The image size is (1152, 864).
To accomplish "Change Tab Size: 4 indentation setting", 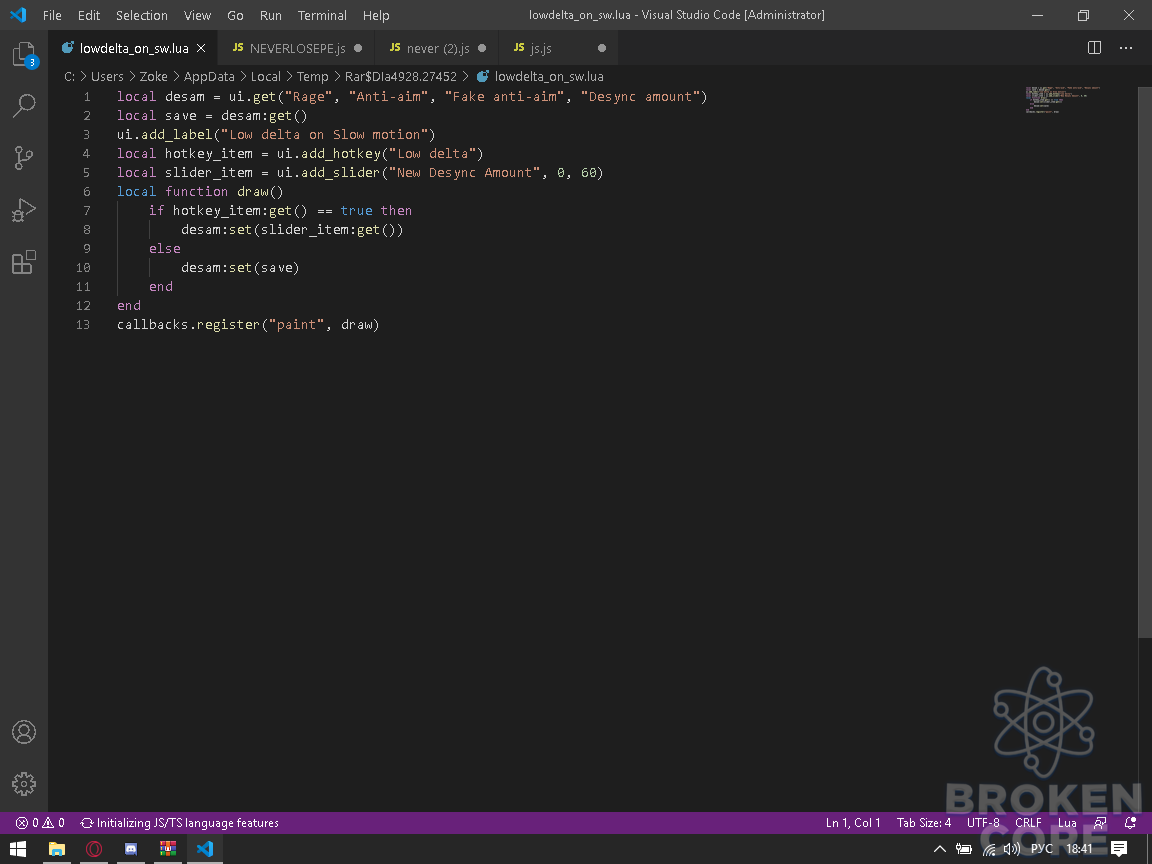I will pos(924,823).
